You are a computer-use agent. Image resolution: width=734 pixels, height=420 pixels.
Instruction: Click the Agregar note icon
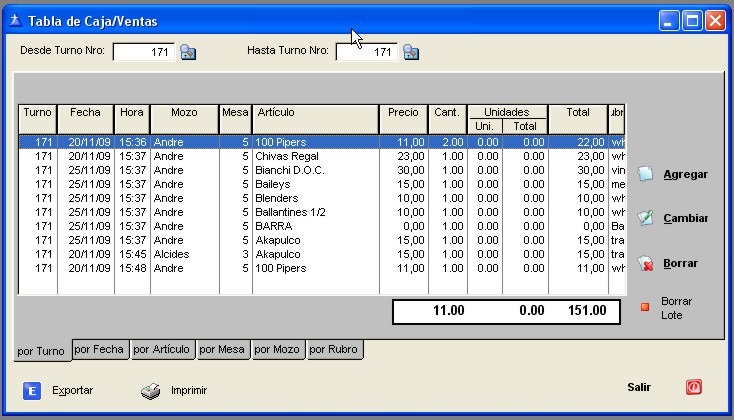point(646,174)
